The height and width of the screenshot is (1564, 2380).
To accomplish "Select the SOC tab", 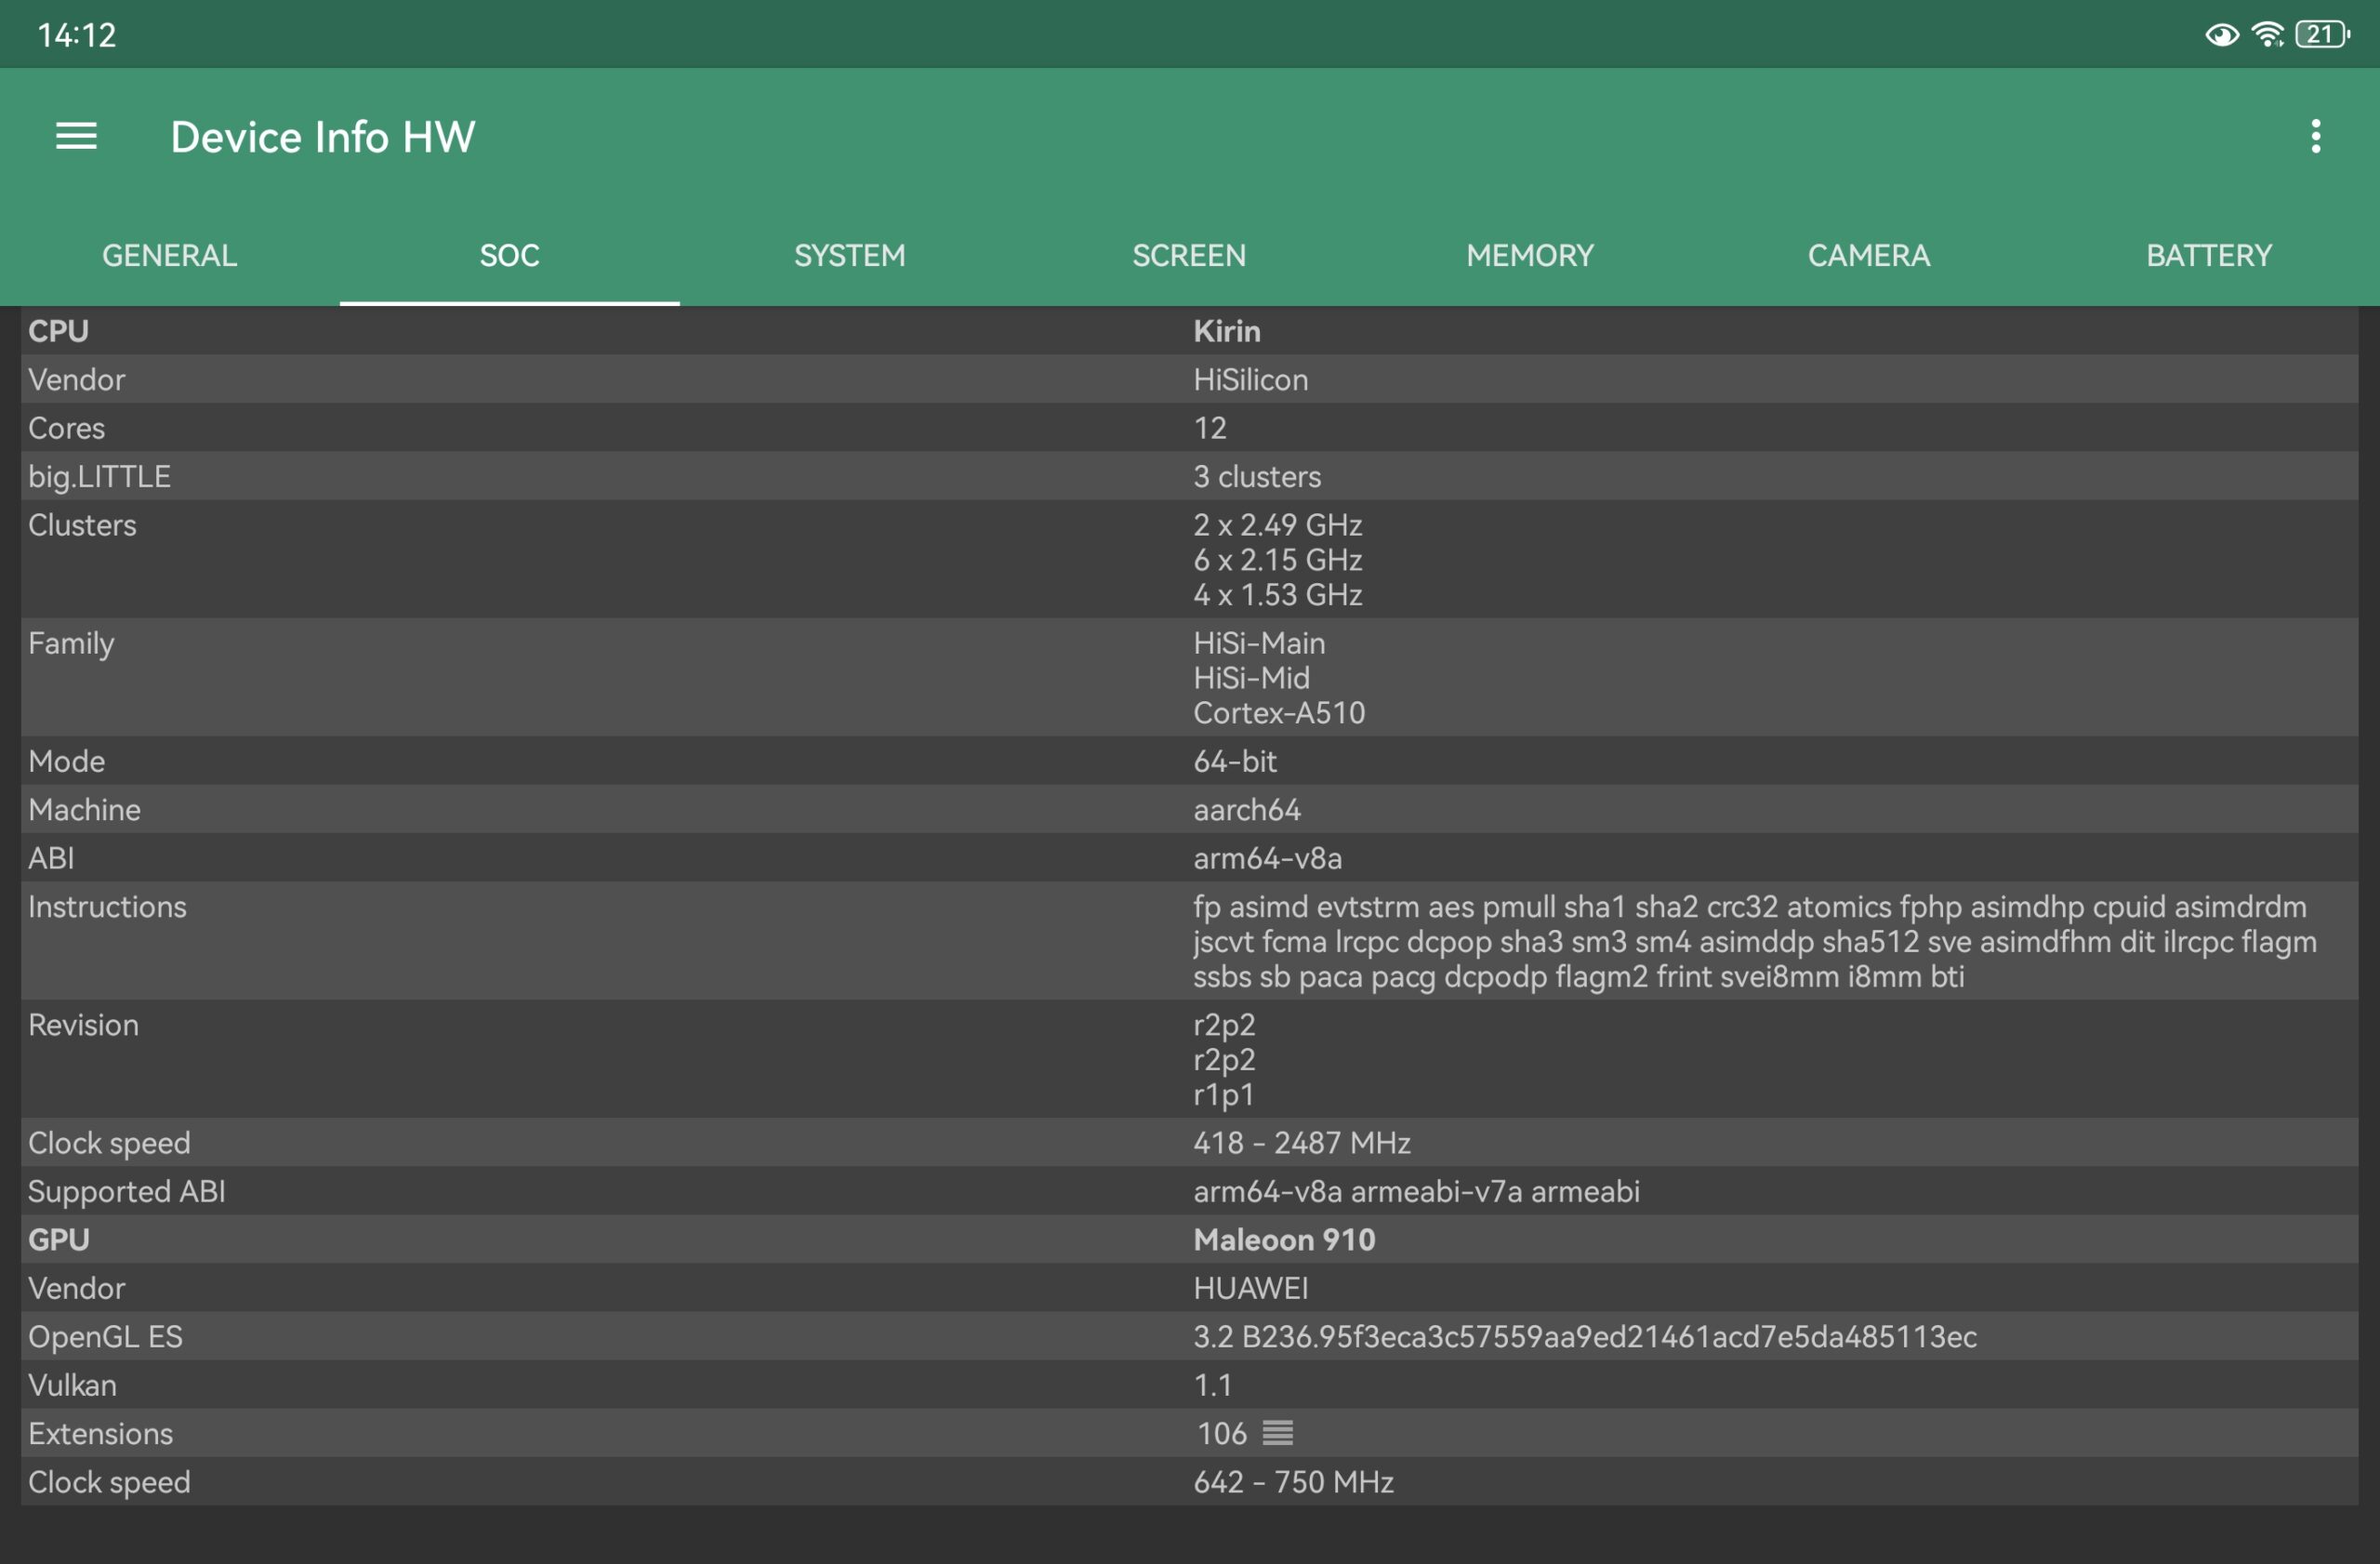I will pyautogui.click(x=510, y=255).
